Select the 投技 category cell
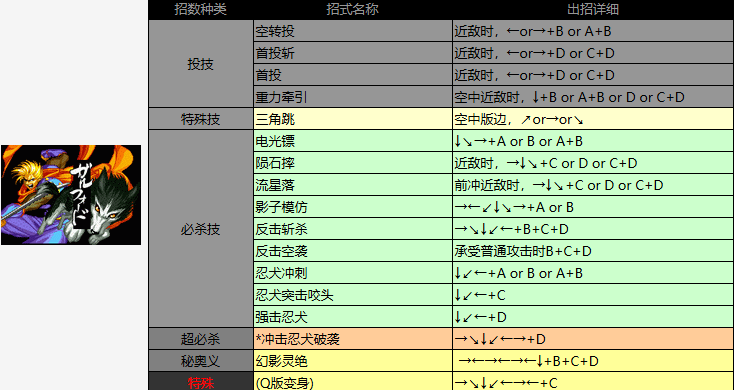Screen dimensions: 734x390 pos(201,64)
